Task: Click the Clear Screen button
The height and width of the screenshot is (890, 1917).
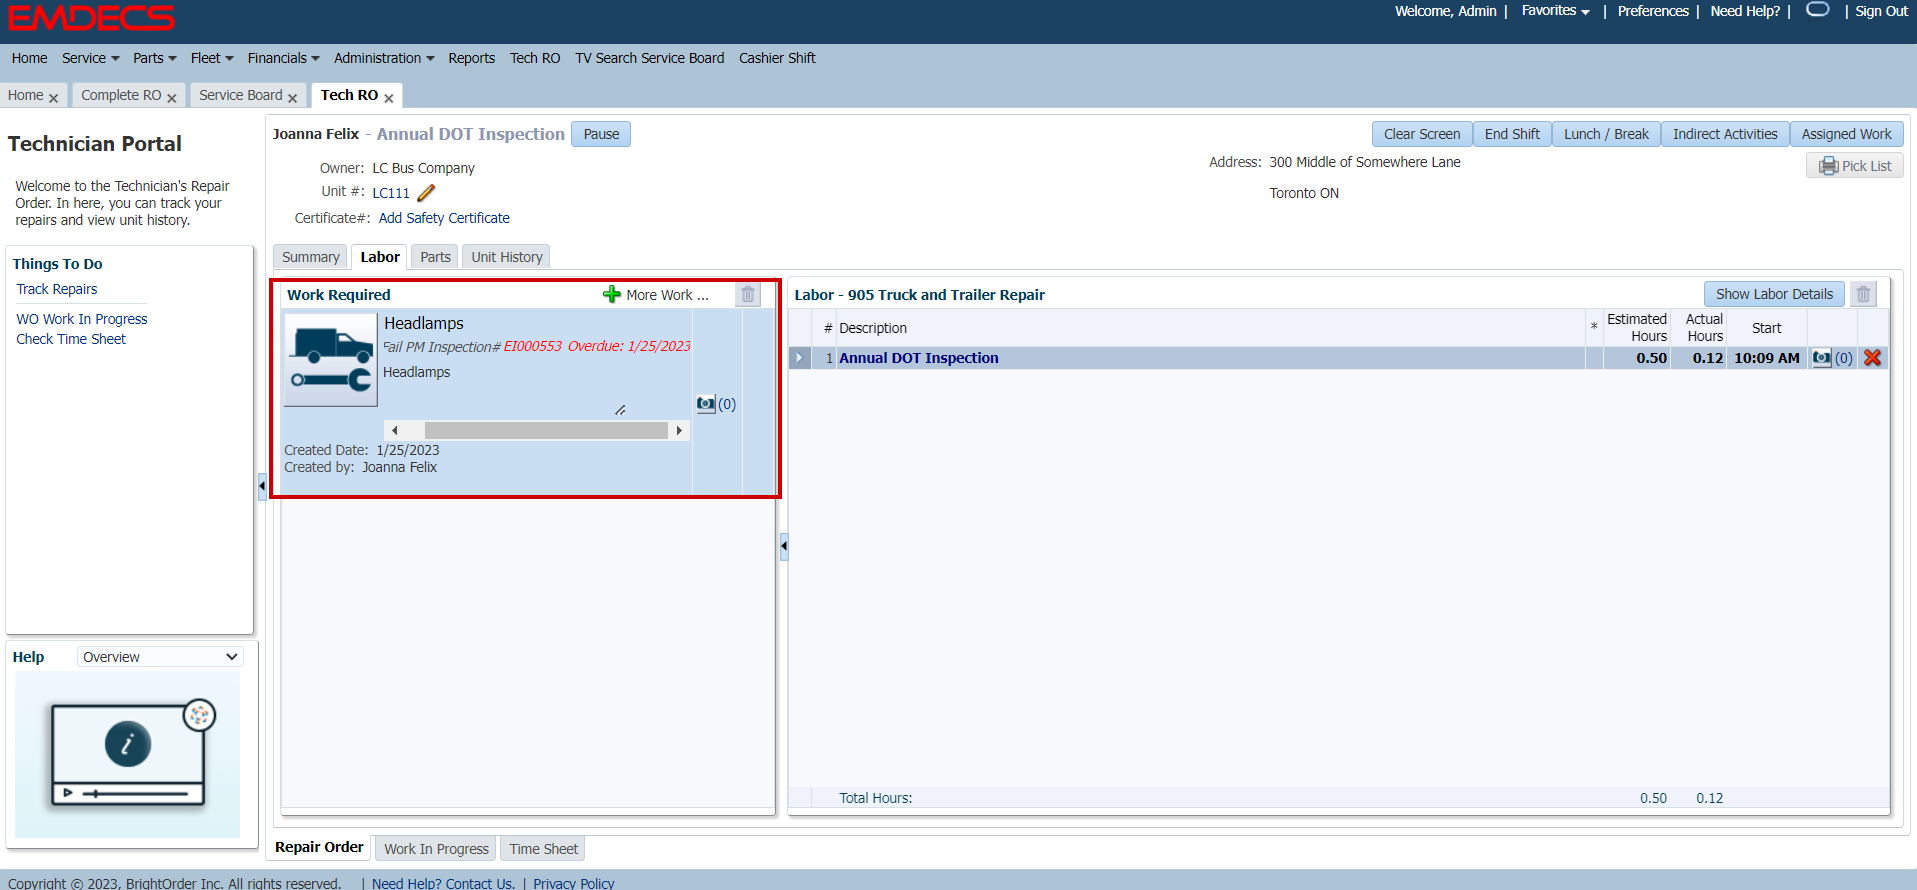Action: 1422,134
